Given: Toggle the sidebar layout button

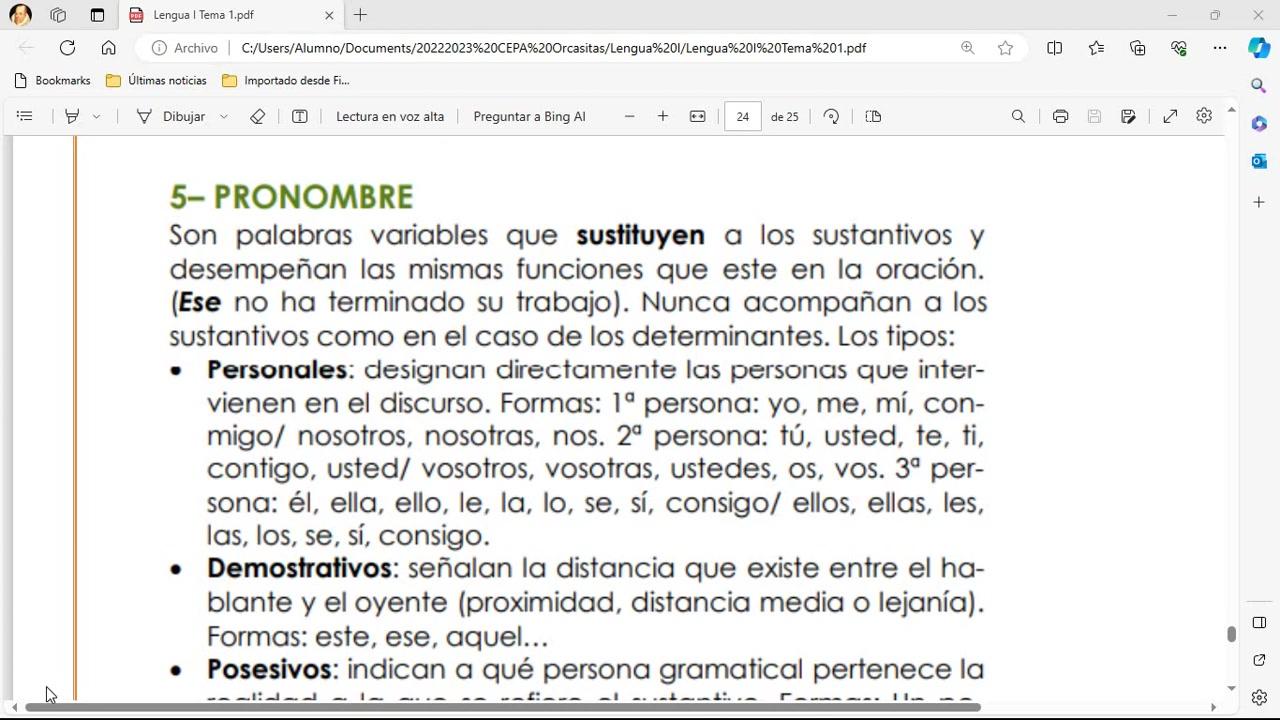Looking at the screenshot, I should (x=1259, y=622).
